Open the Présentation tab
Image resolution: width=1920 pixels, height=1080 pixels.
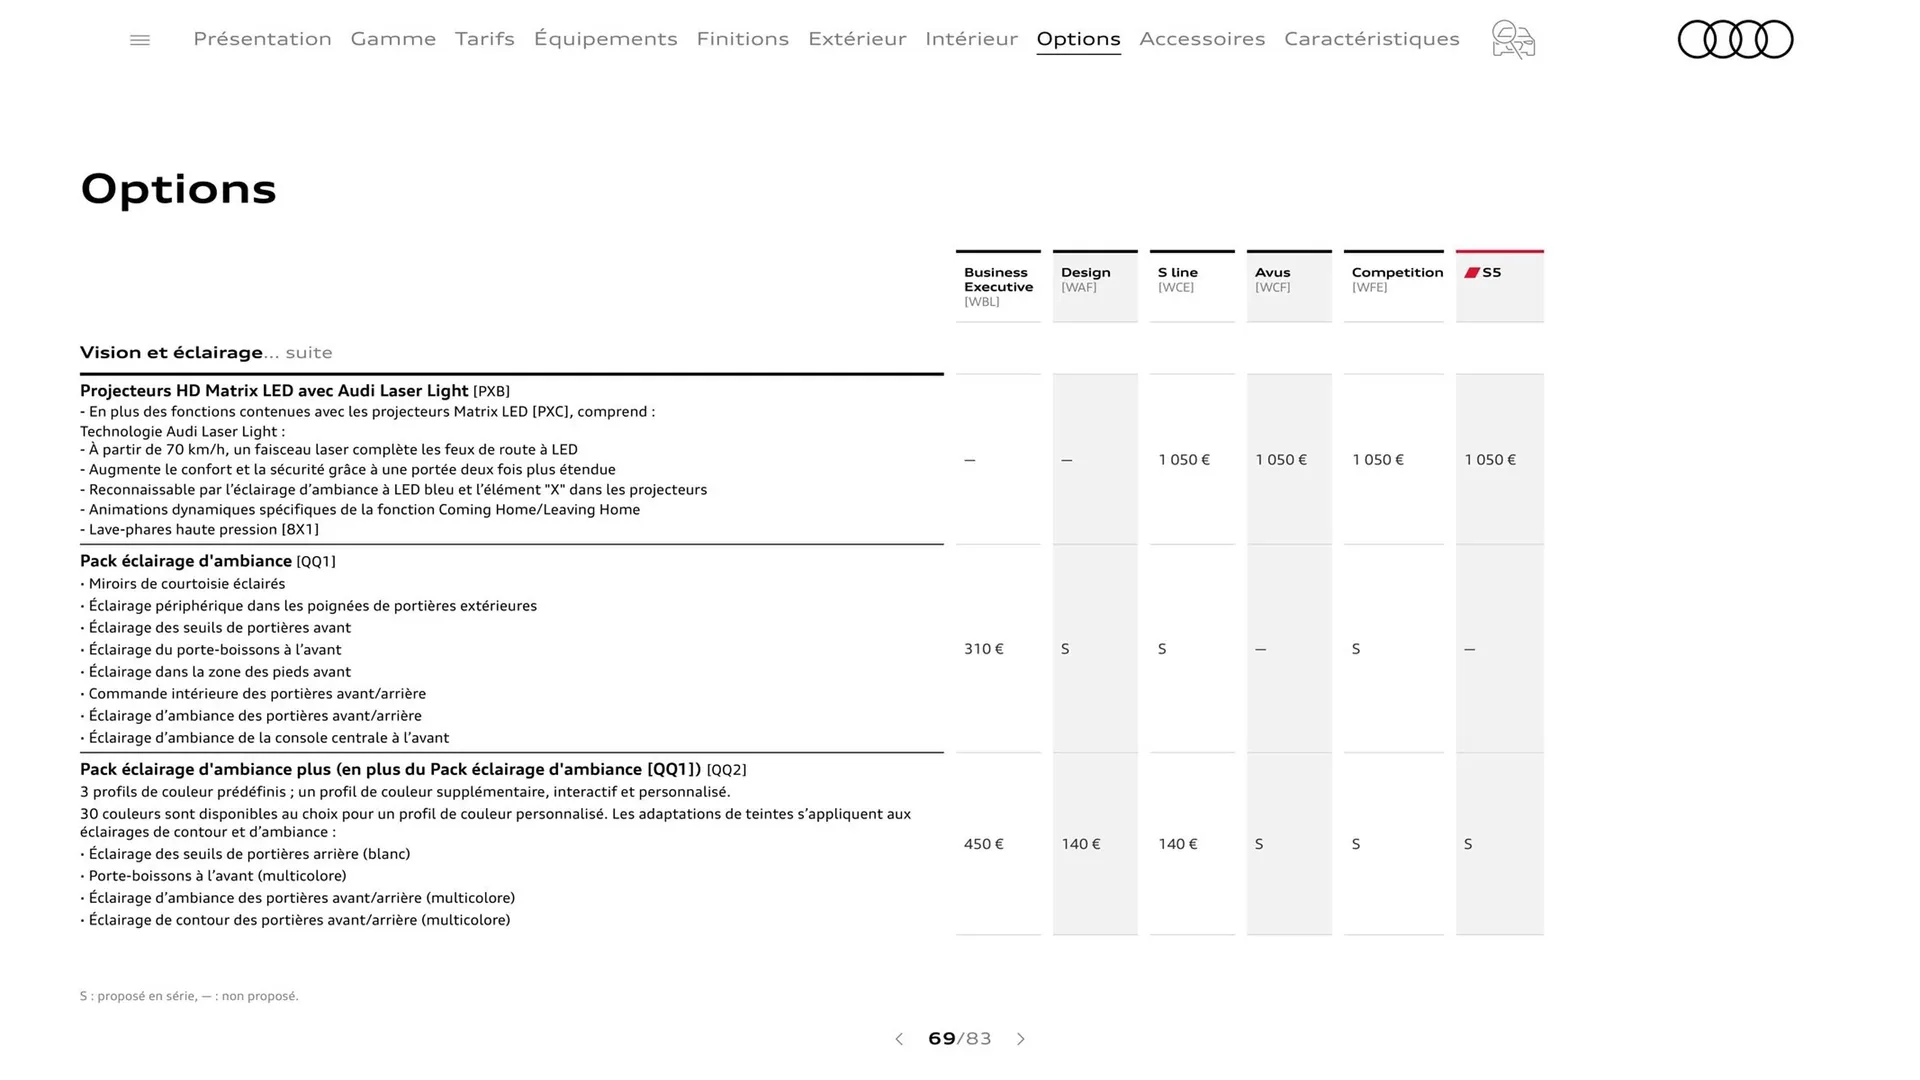click(x=262, y=39)
